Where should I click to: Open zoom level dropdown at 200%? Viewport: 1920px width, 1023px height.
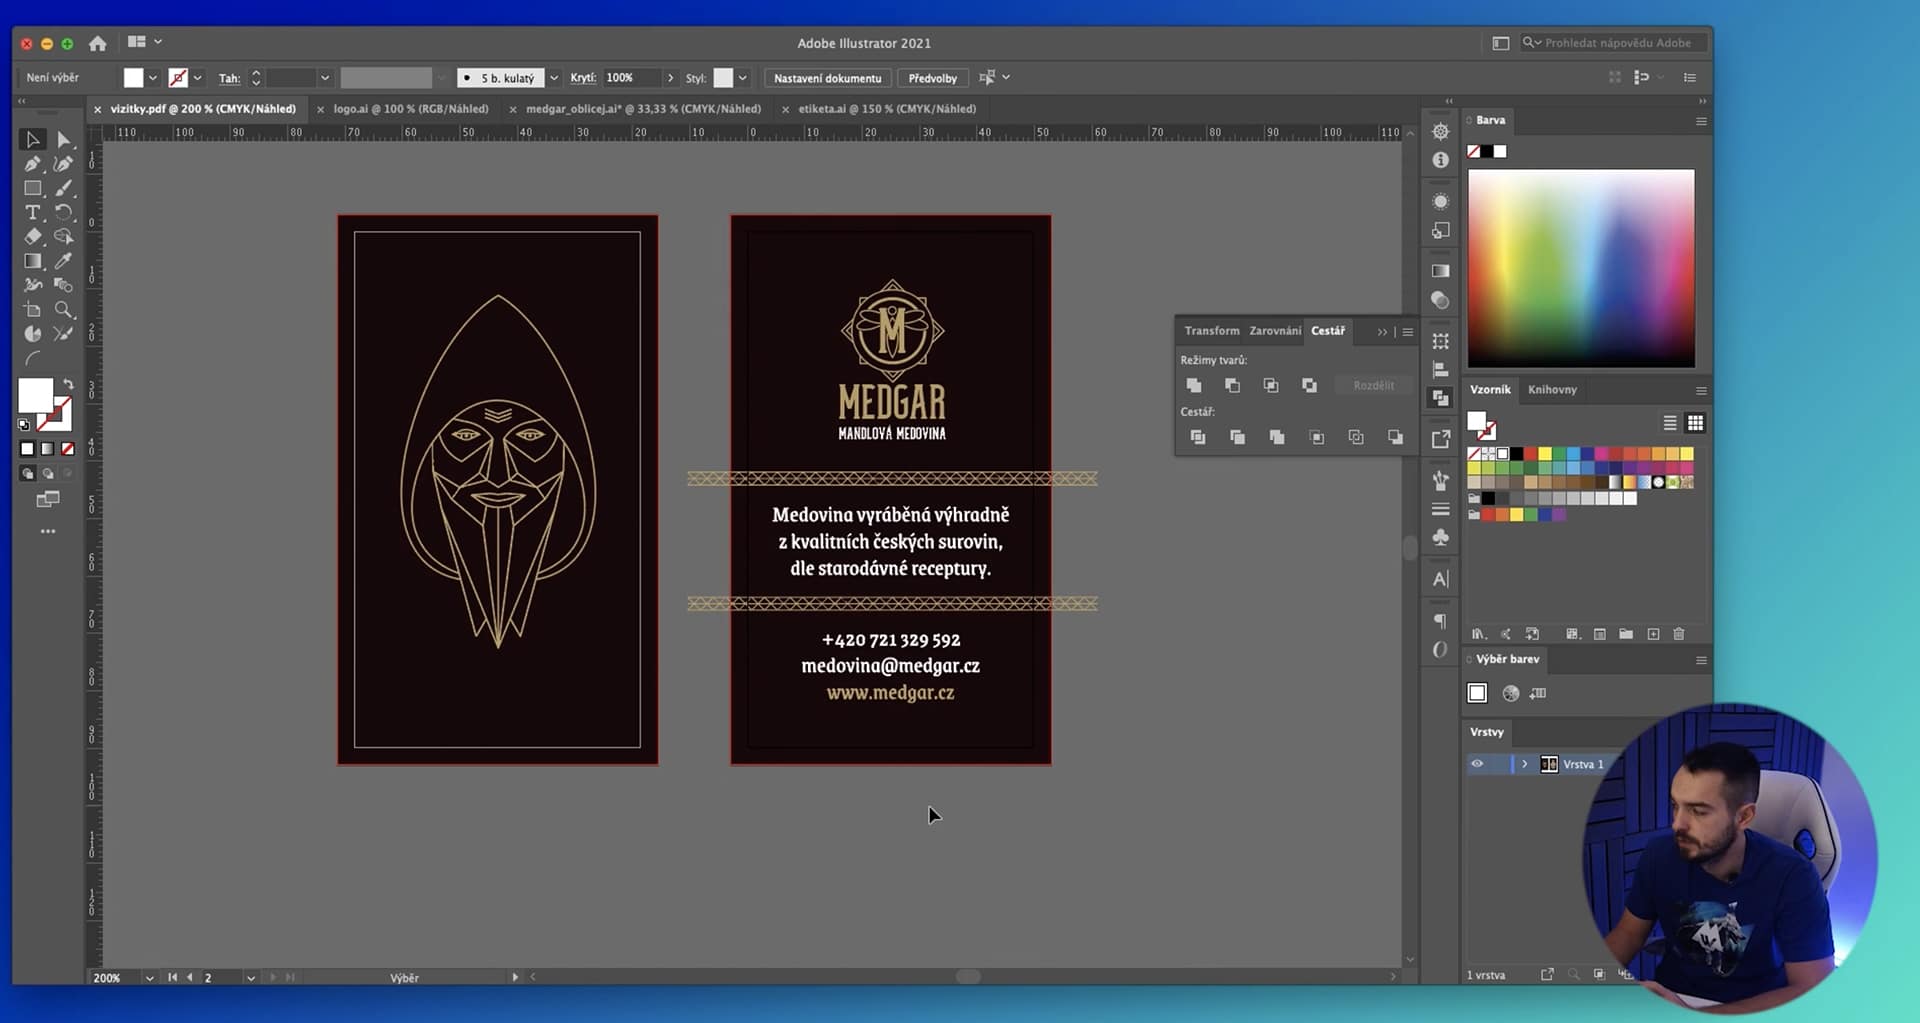click(x=149, y=978)
